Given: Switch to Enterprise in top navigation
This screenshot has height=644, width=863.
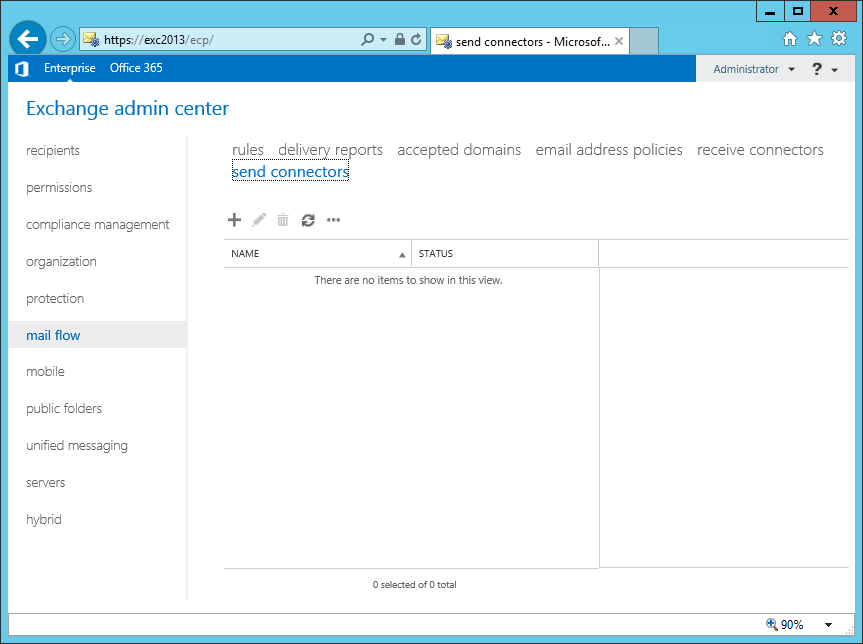Looking at the screenshot, I should [x=70, y=68].
